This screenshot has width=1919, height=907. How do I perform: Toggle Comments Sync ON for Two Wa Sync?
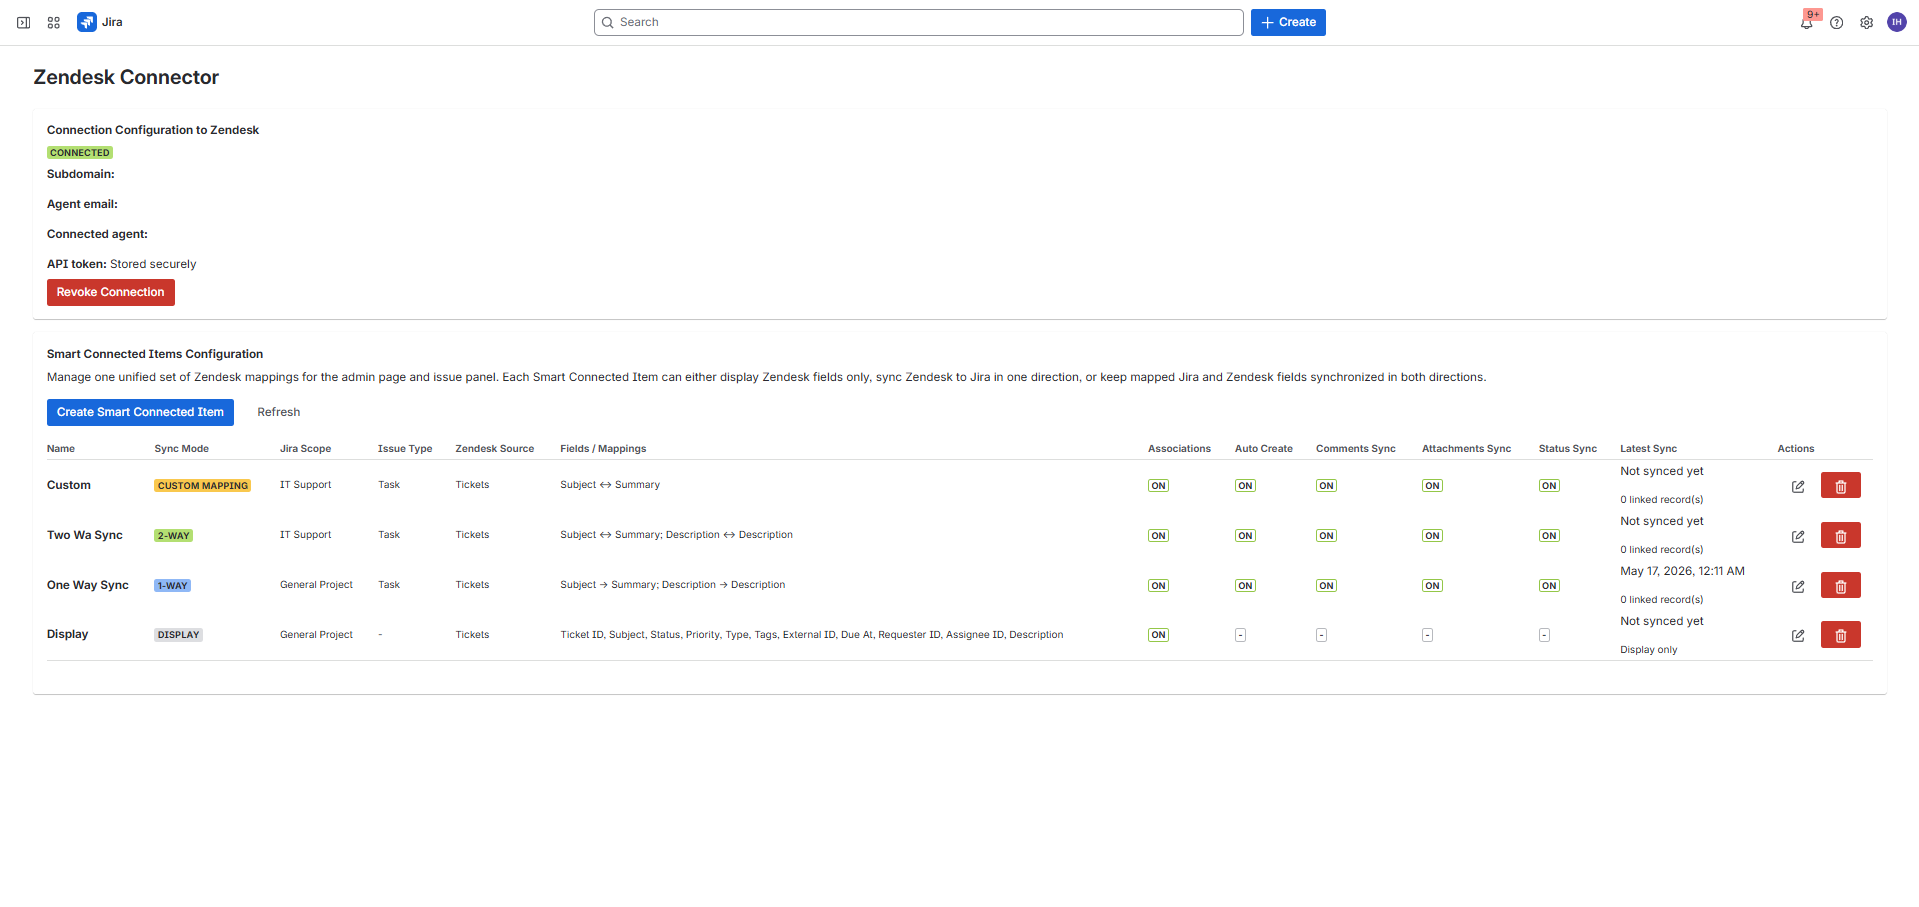pyautogui.click(x=1326, y=536)
